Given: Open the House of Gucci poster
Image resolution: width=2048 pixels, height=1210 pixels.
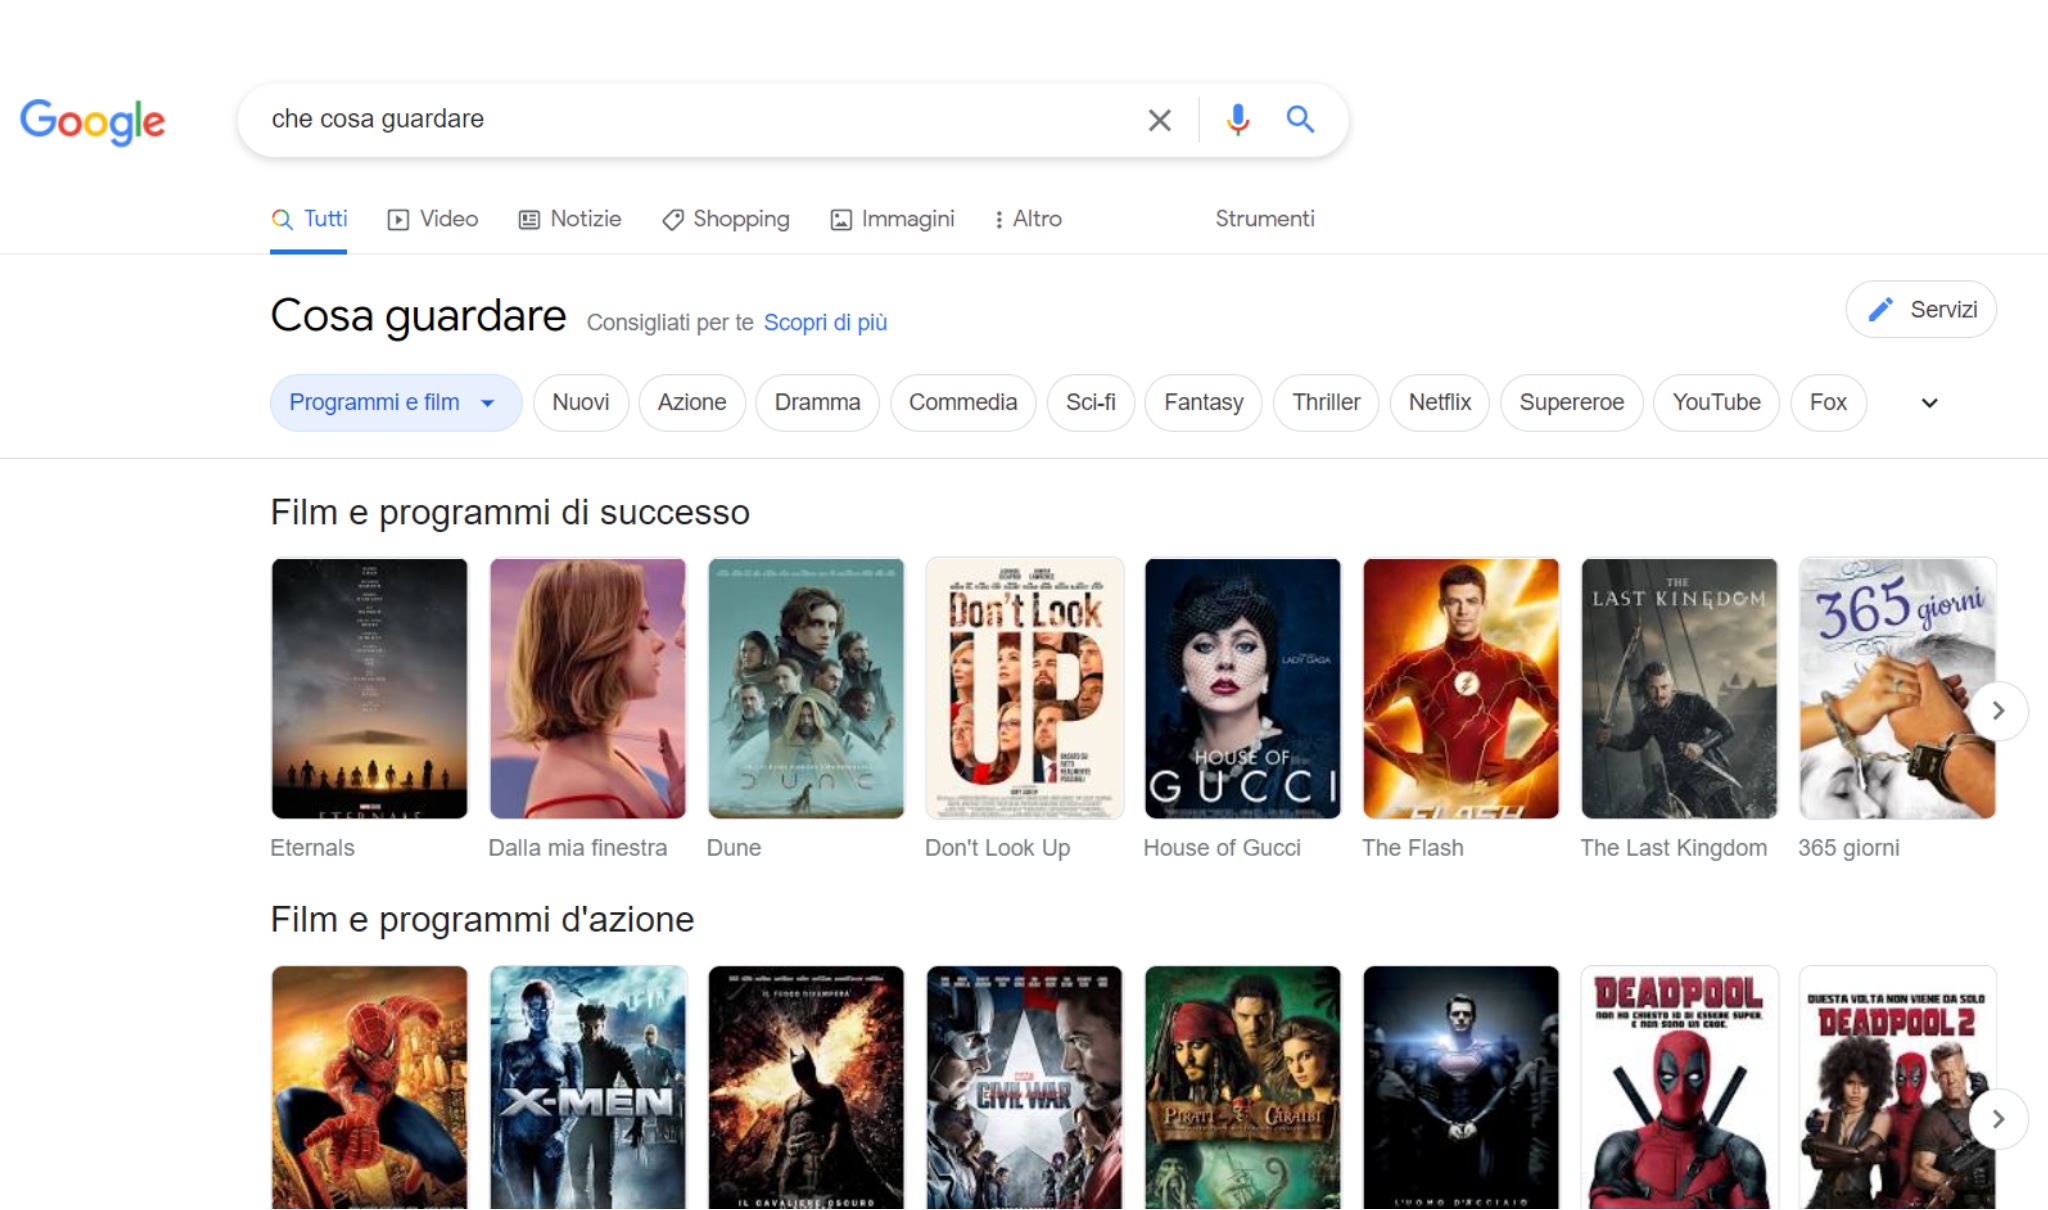Looking at the screenshot, I should (1242, 688).
